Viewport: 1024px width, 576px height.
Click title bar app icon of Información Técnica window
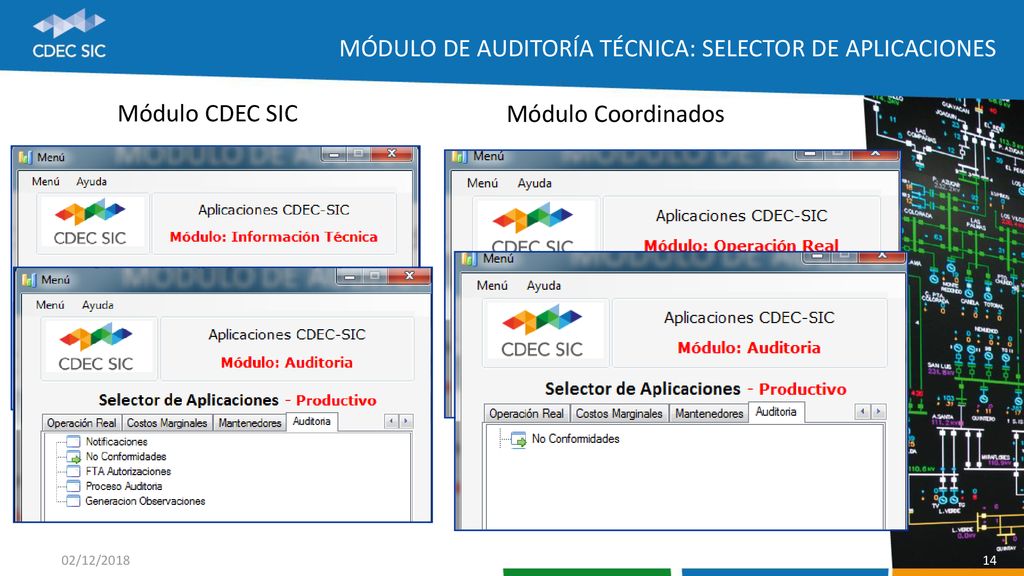[25, 157]
